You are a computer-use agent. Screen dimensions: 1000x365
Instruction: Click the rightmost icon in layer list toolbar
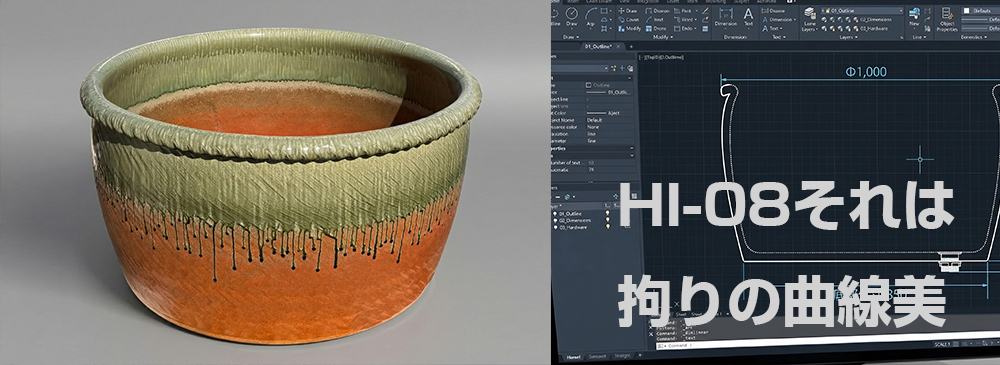coord(634,196)
